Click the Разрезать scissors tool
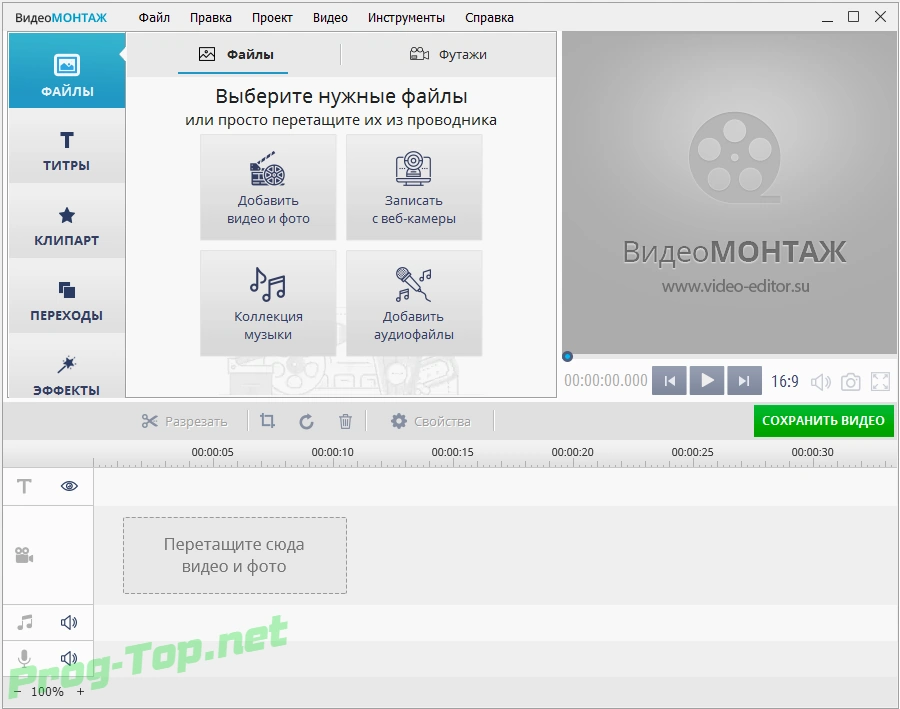This screenshot has height=709, width=900. click(184, 421)
